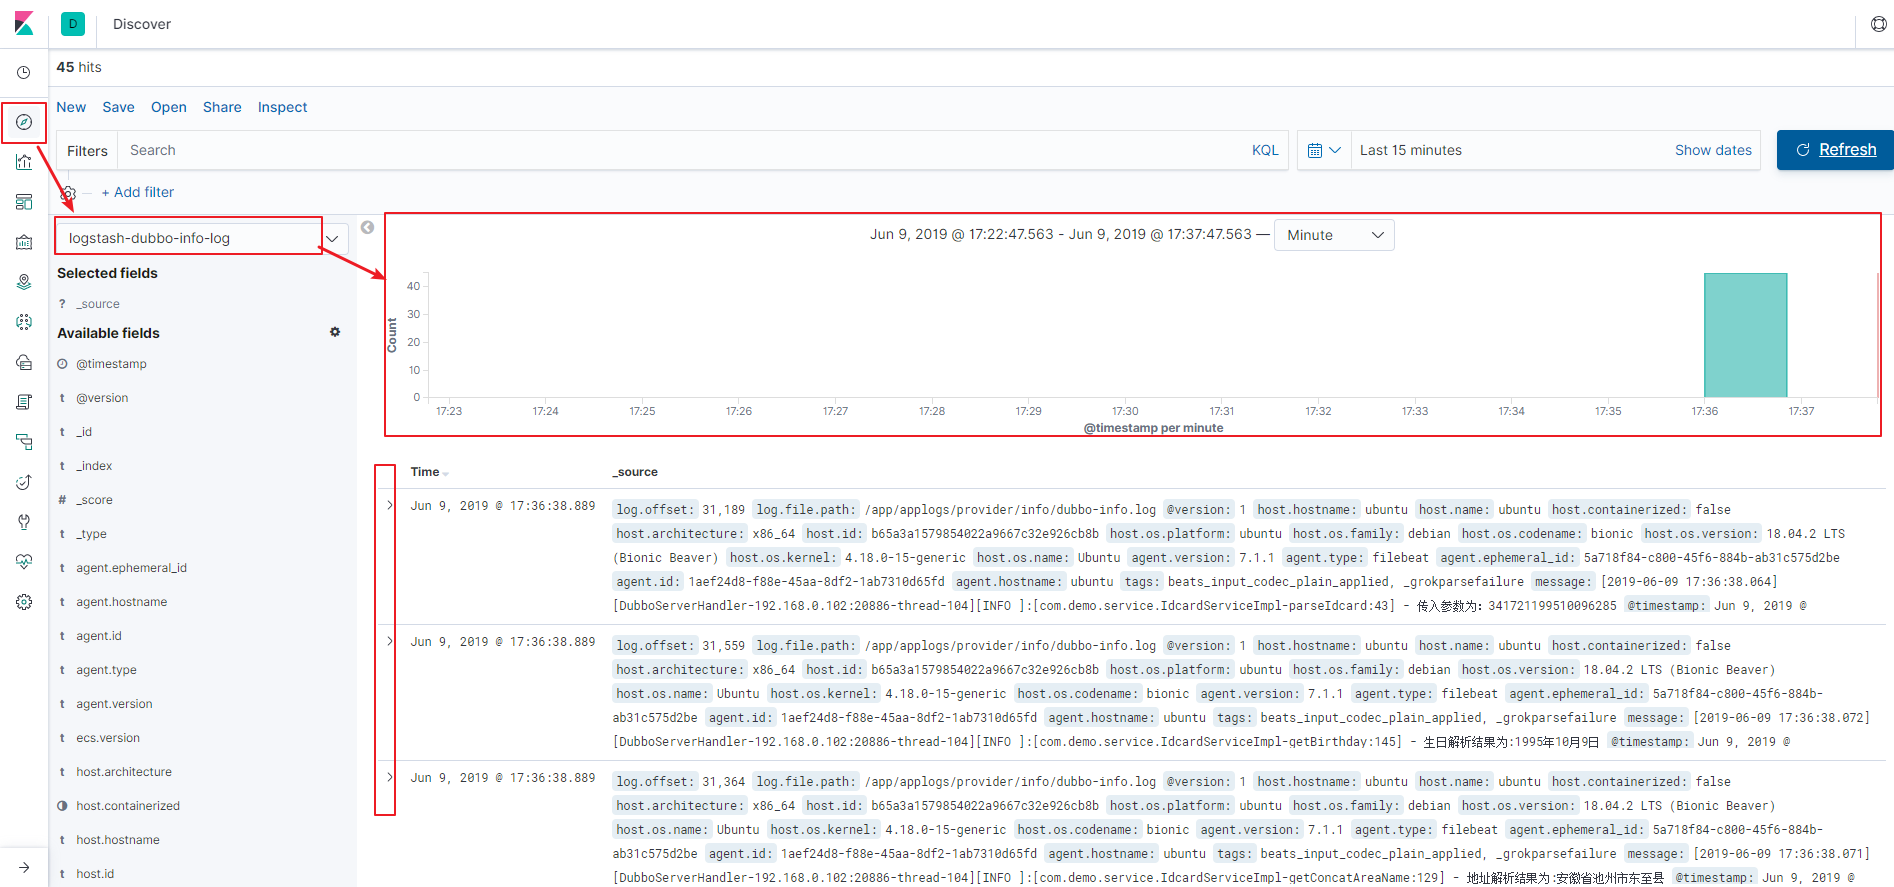Click the Discover breadcrumb title

pyautogui.click(x=142, y=24)
